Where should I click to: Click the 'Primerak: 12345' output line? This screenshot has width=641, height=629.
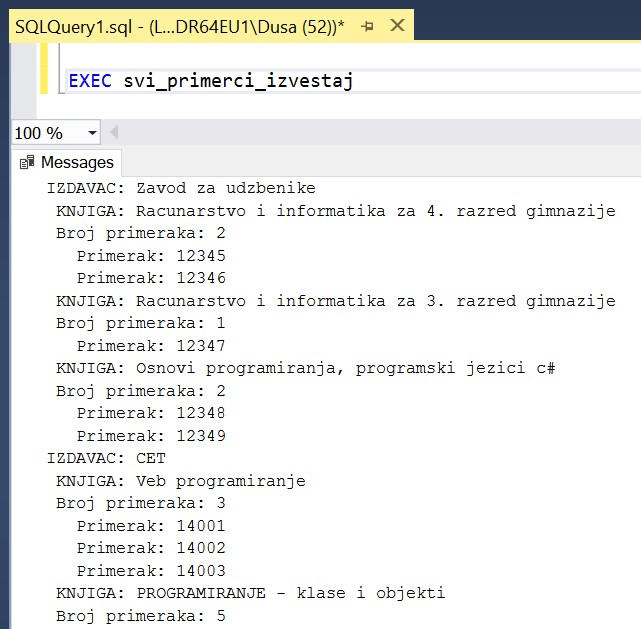(151, 256)
